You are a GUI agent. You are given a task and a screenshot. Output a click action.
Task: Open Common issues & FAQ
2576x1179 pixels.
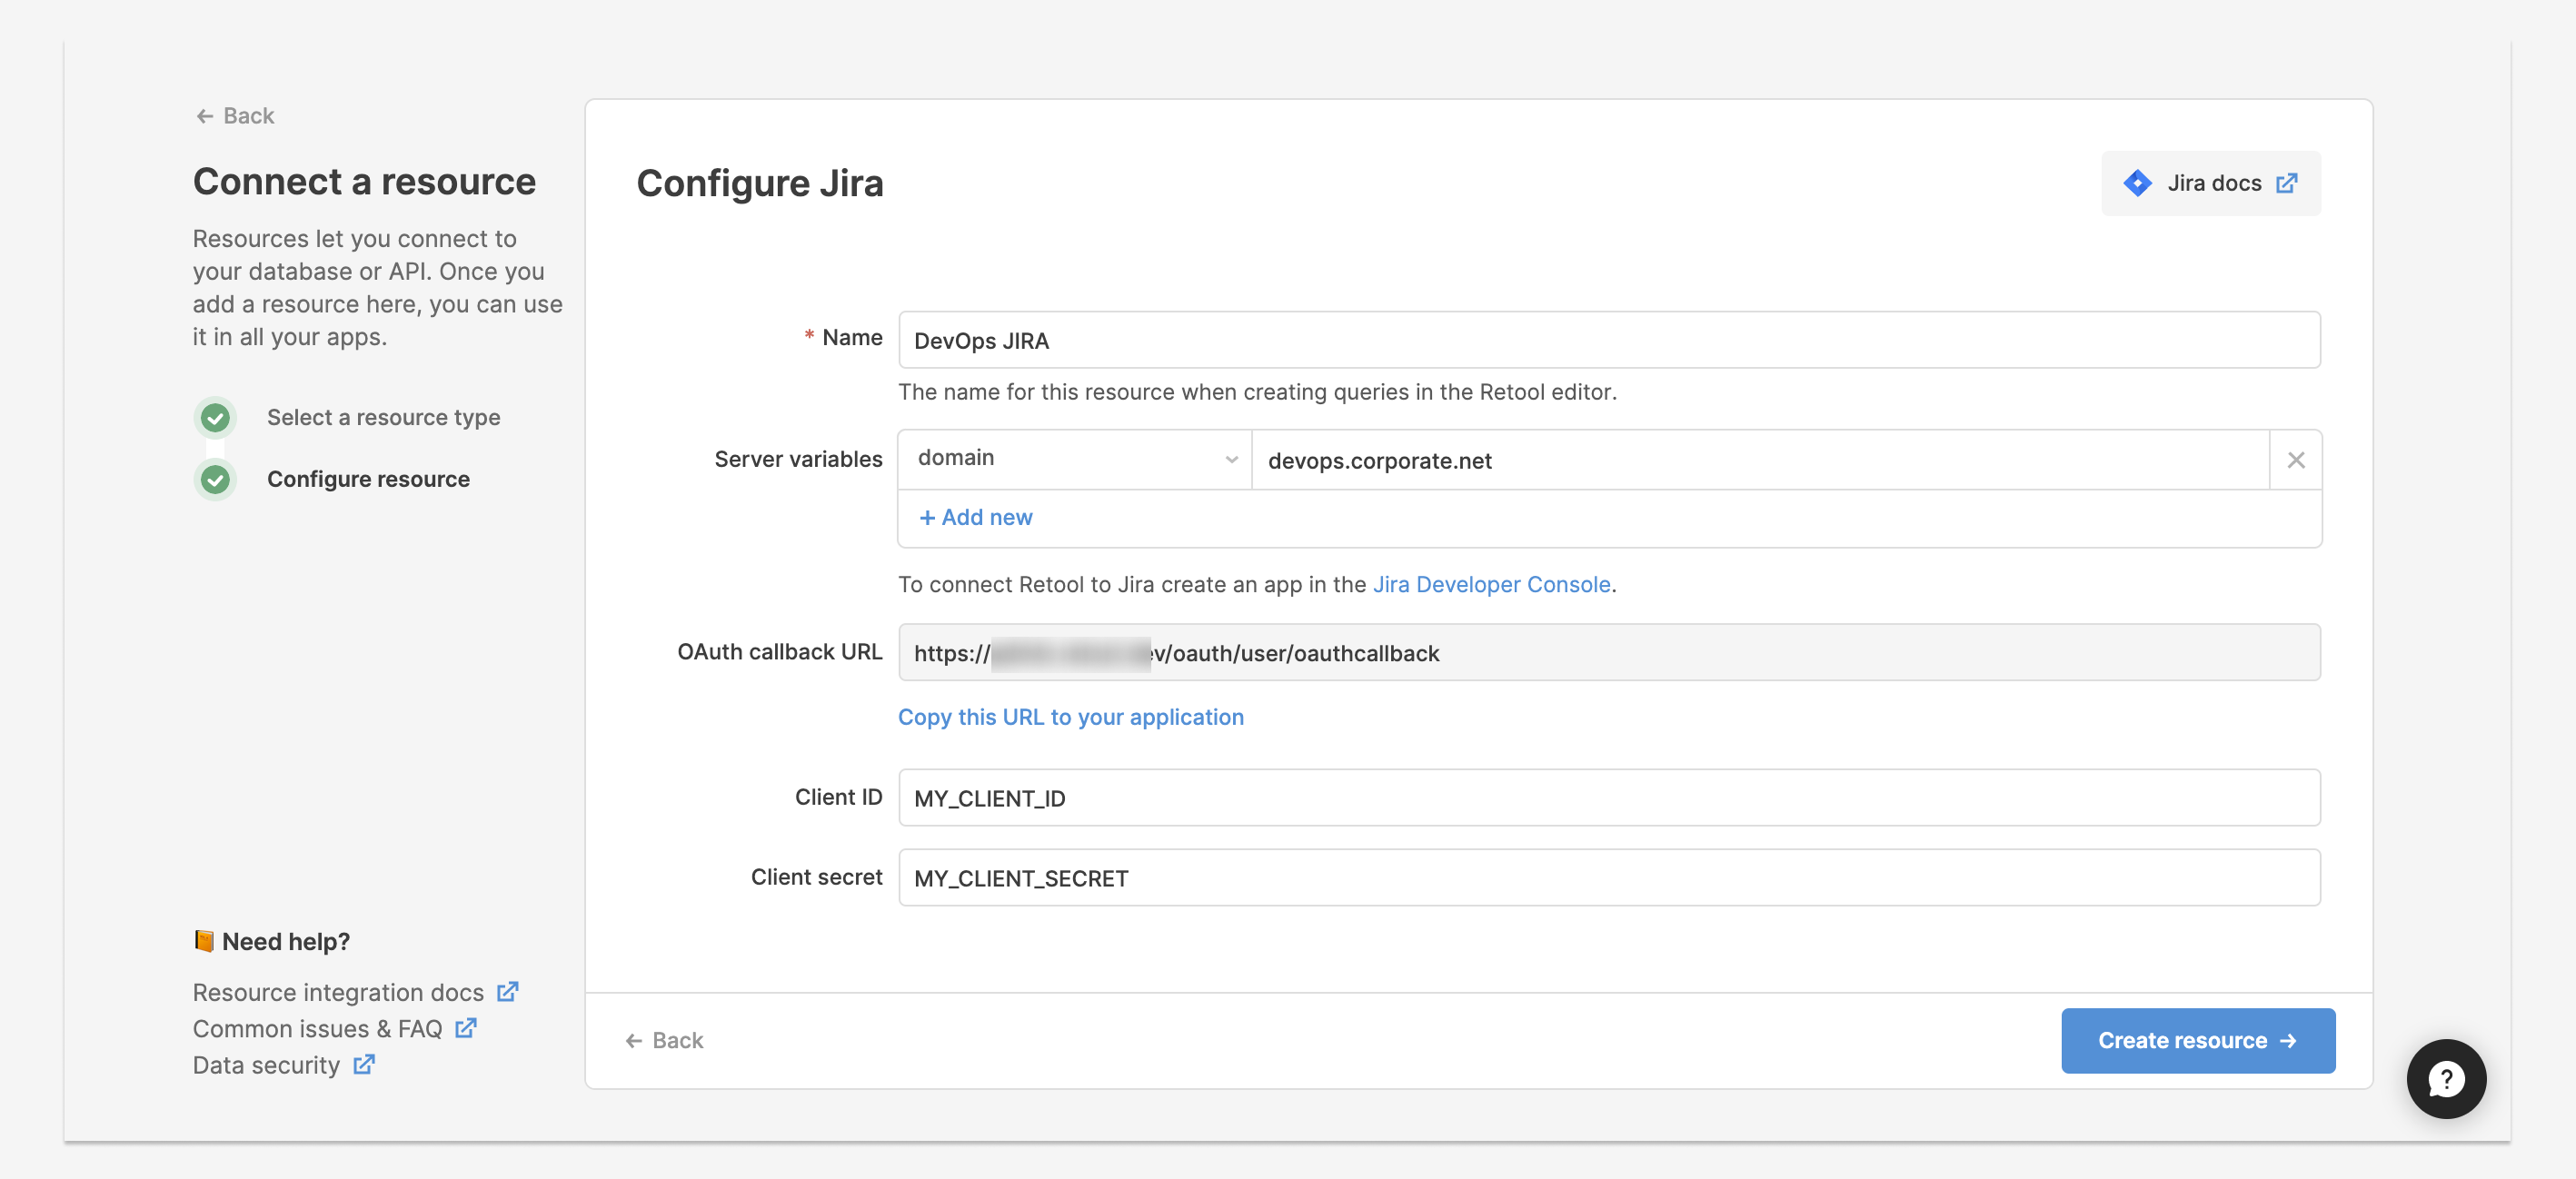(334, 1029)
